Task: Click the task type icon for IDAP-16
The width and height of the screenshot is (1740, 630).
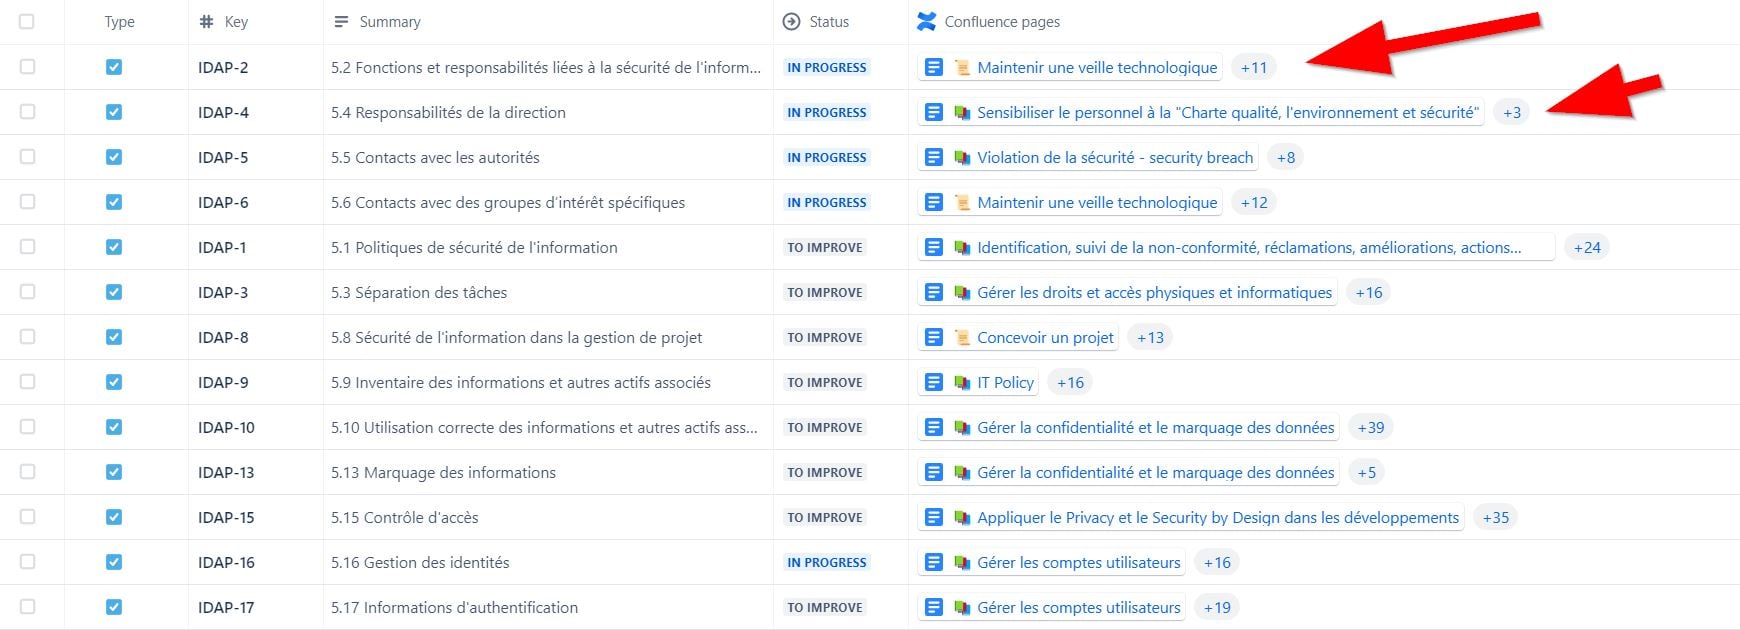Action: point(114,562)
